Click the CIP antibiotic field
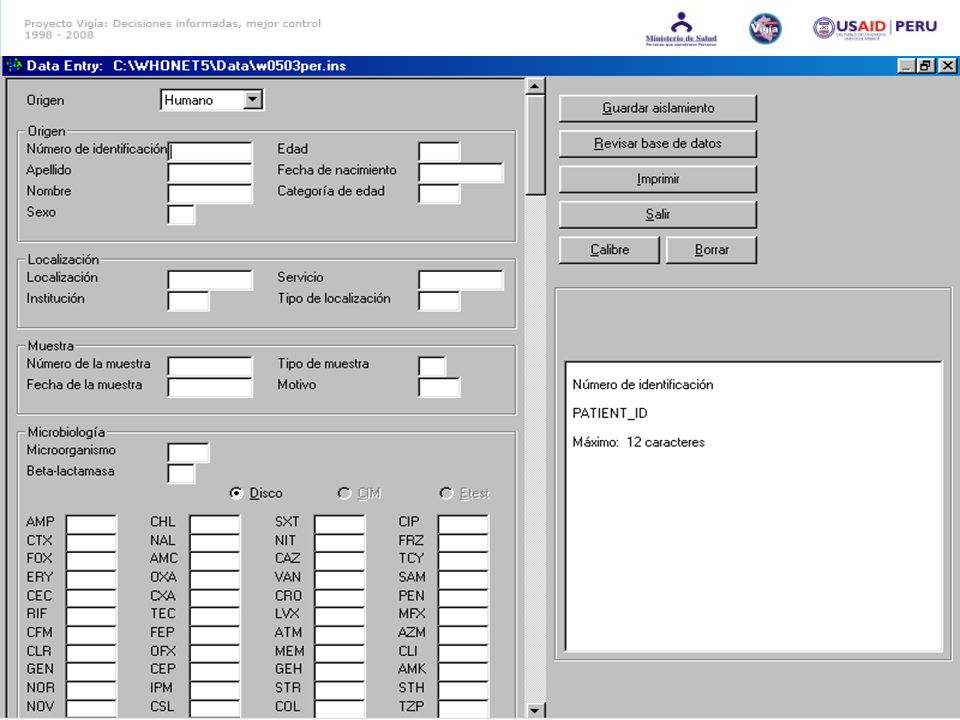This screenshot has height=720, width=960. tap(463, 524)
